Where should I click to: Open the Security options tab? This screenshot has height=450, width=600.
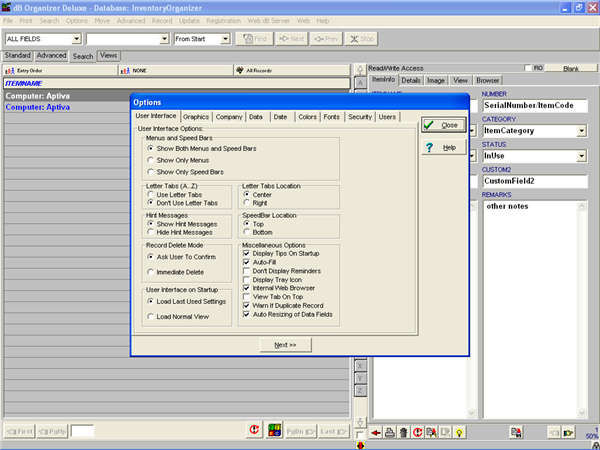[360, 117]
